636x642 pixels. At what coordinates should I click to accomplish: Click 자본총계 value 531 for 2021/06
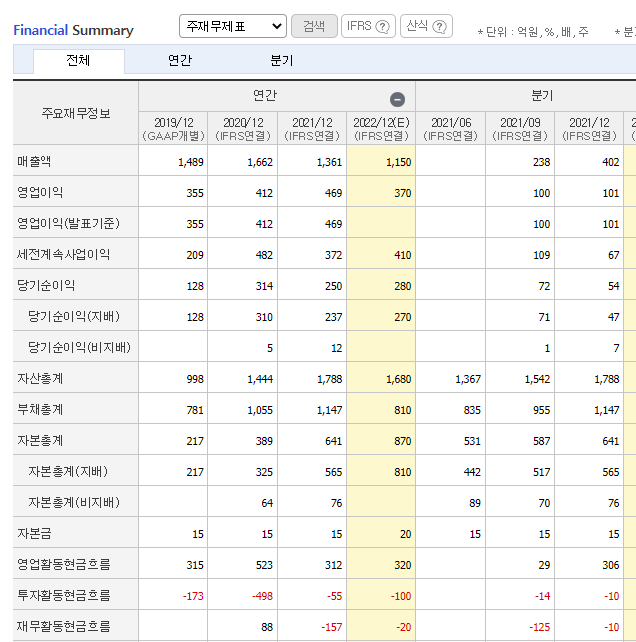(x=472, y=441)
